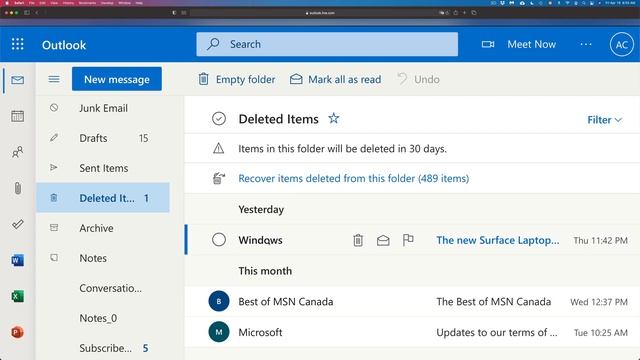Click the Tue 10:25 AM timestamp
This screenshot has width=640, height=360.
601,333
